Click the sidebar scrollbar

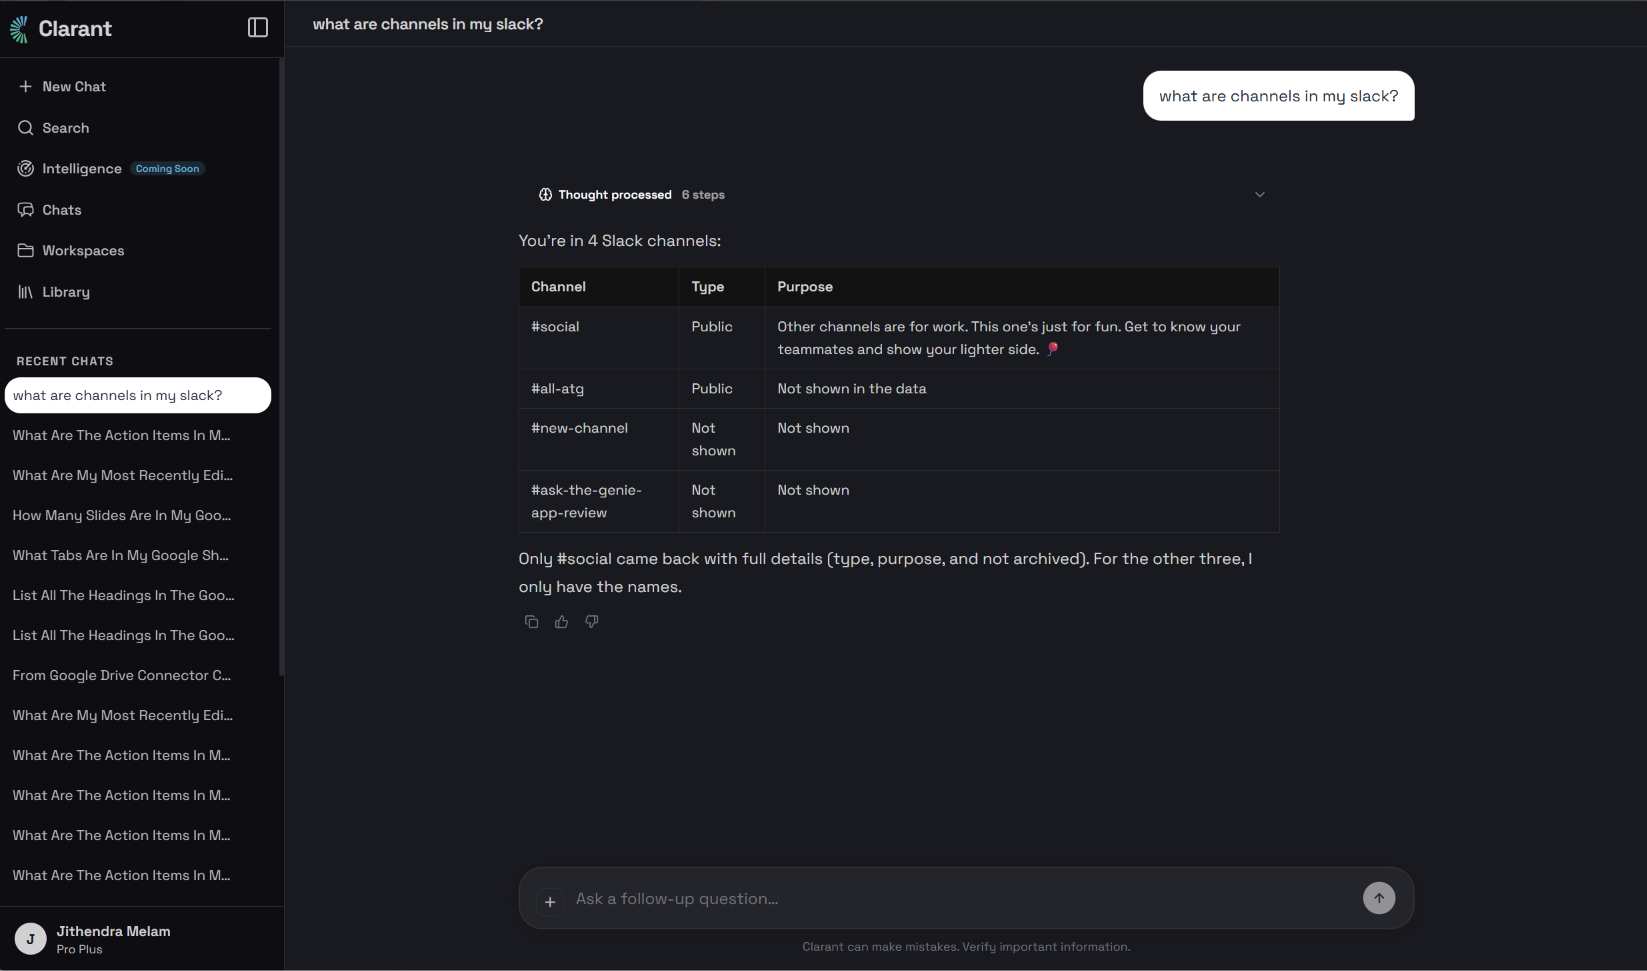tap(282, 367)
